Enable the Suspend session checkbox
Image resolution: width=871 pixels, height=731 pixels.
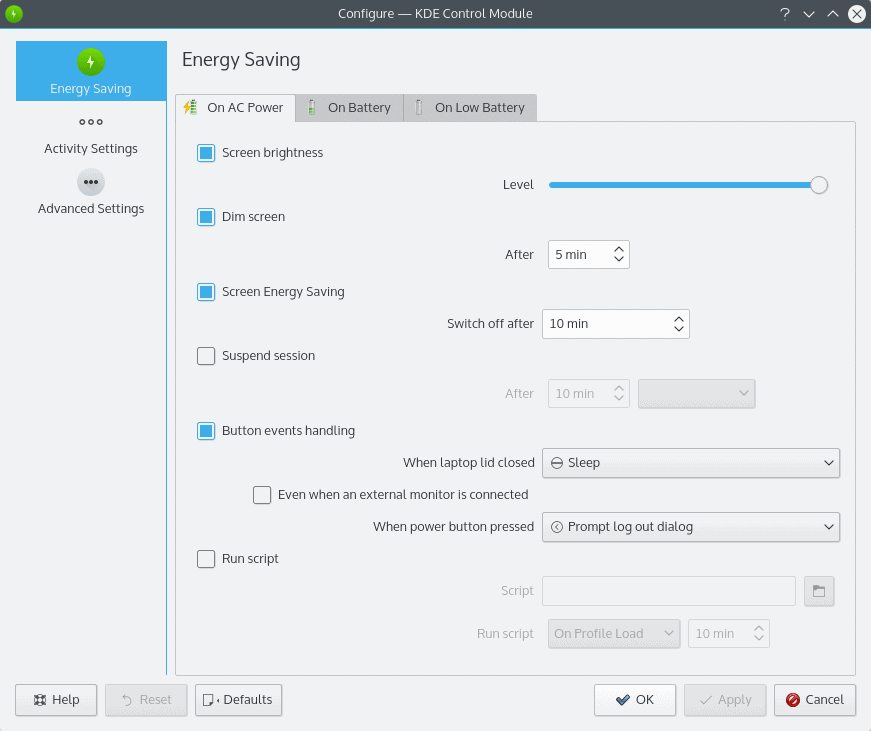206,356
